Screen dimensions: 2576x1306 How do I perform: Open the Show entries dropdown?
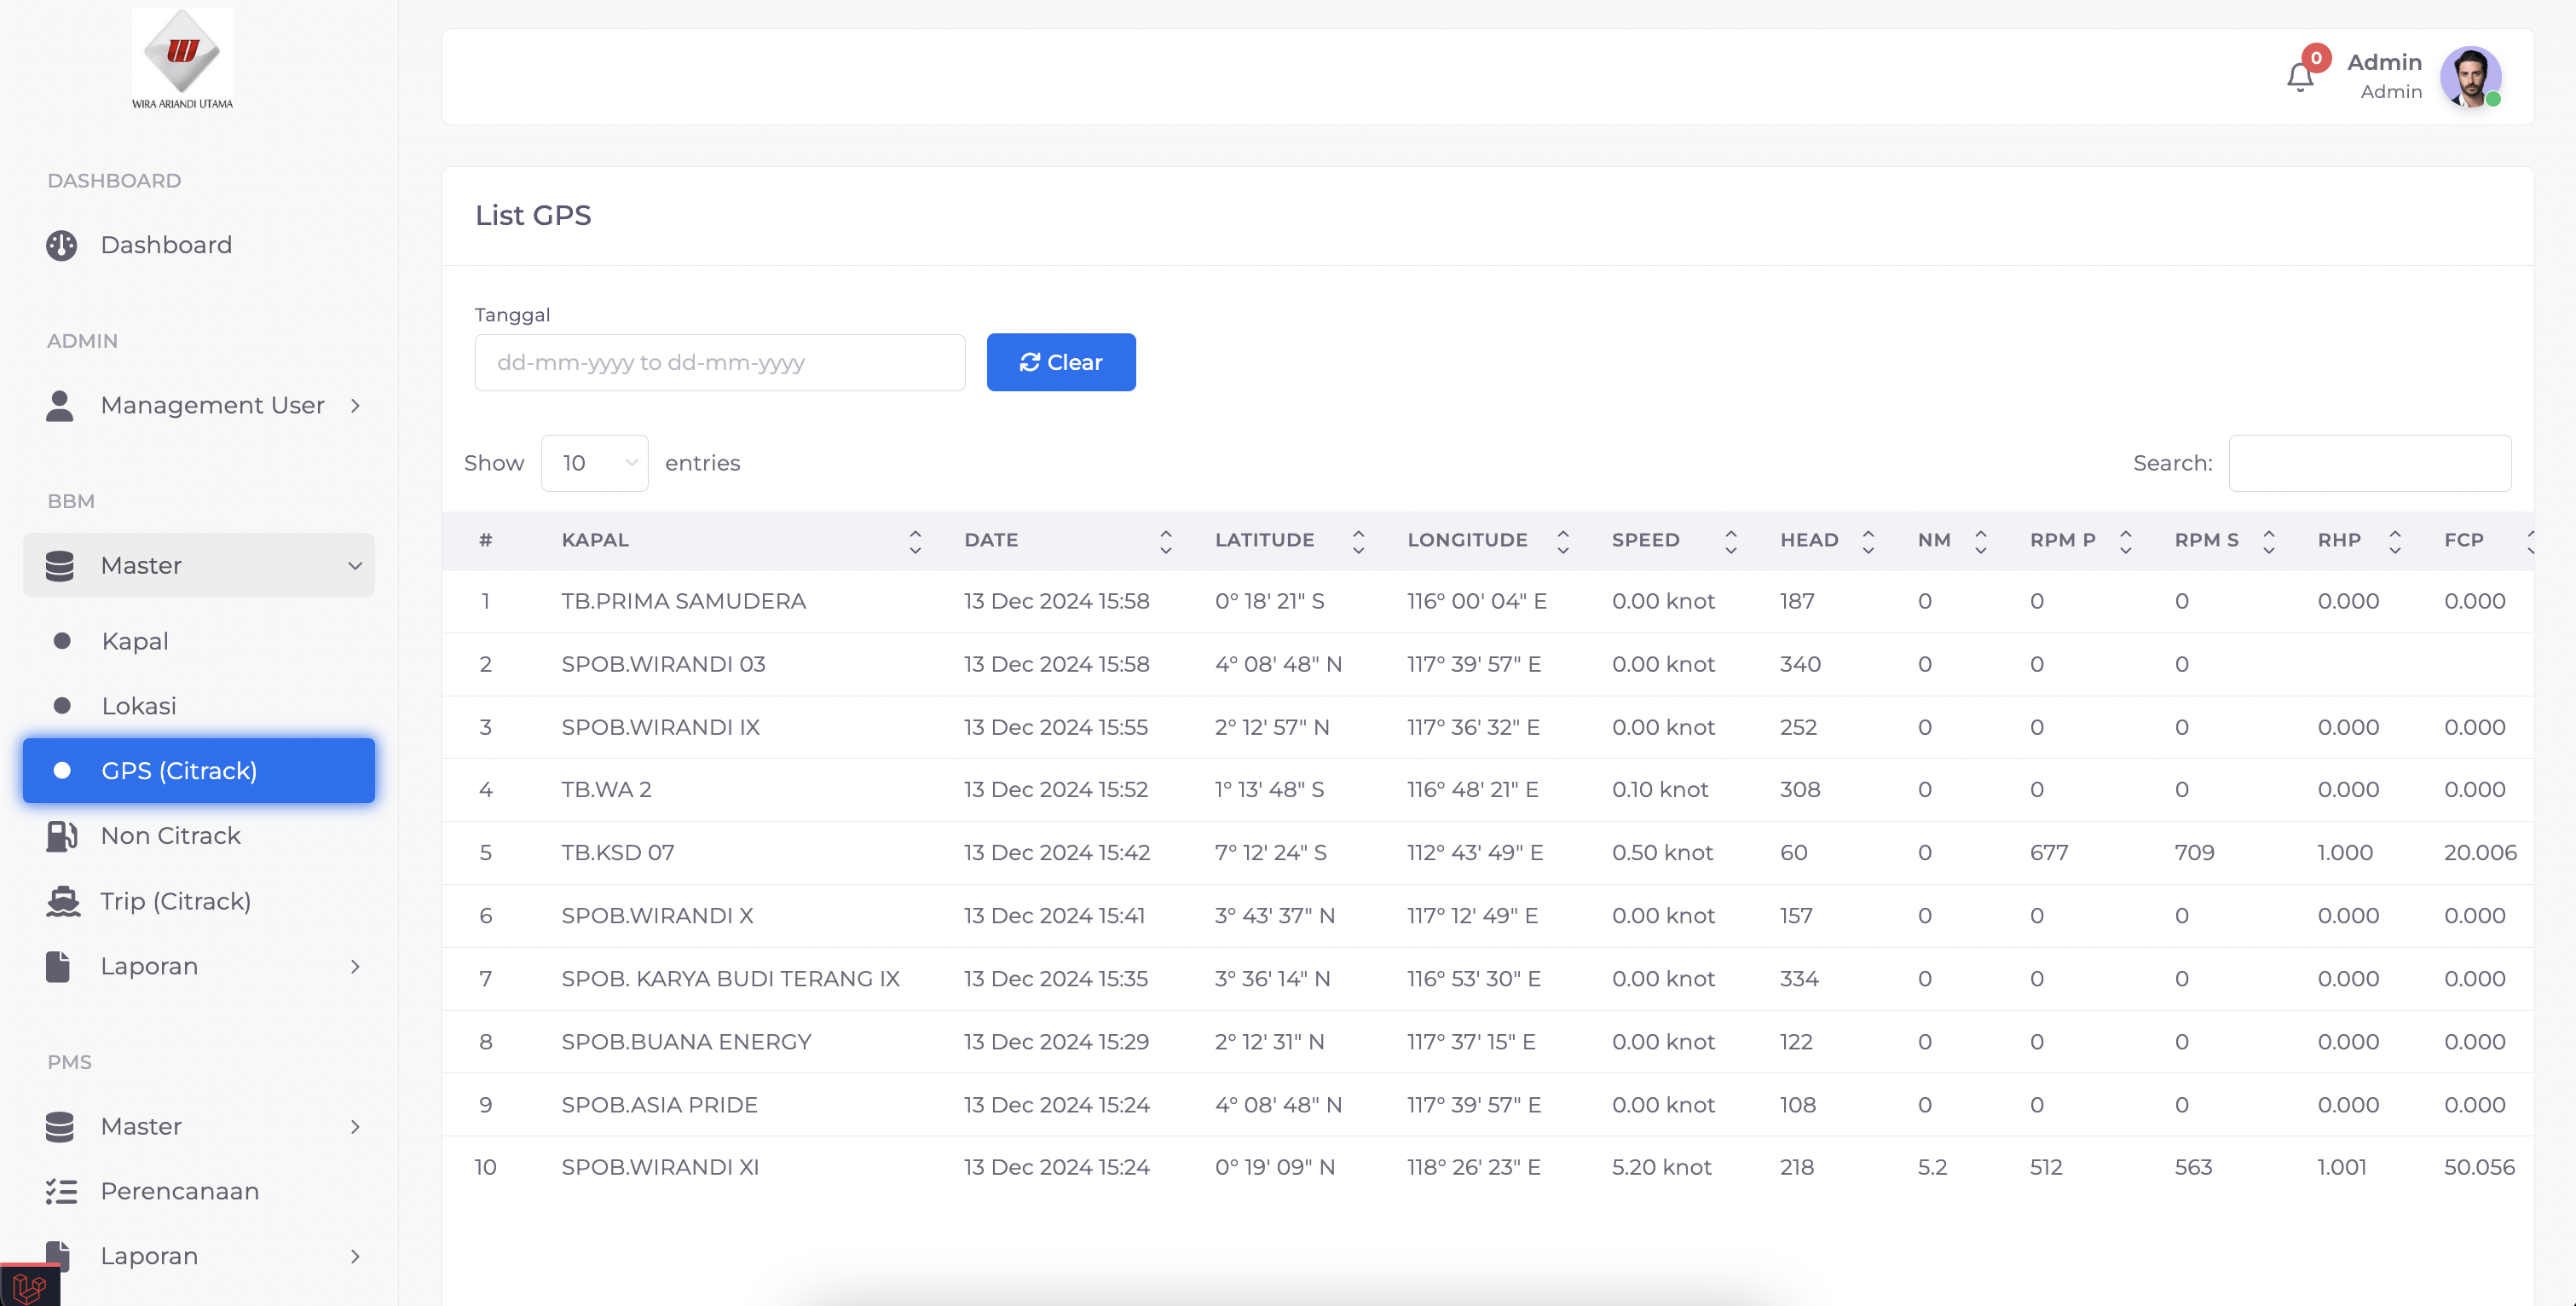pos(595,463)
